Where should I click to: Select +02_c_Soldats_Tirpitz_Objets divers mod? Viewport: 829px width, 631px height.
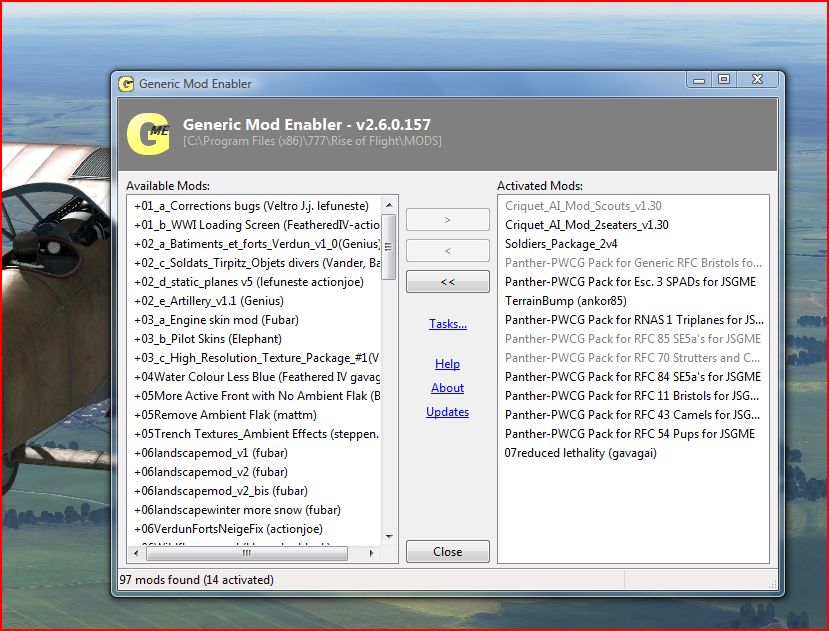(257, 263)
